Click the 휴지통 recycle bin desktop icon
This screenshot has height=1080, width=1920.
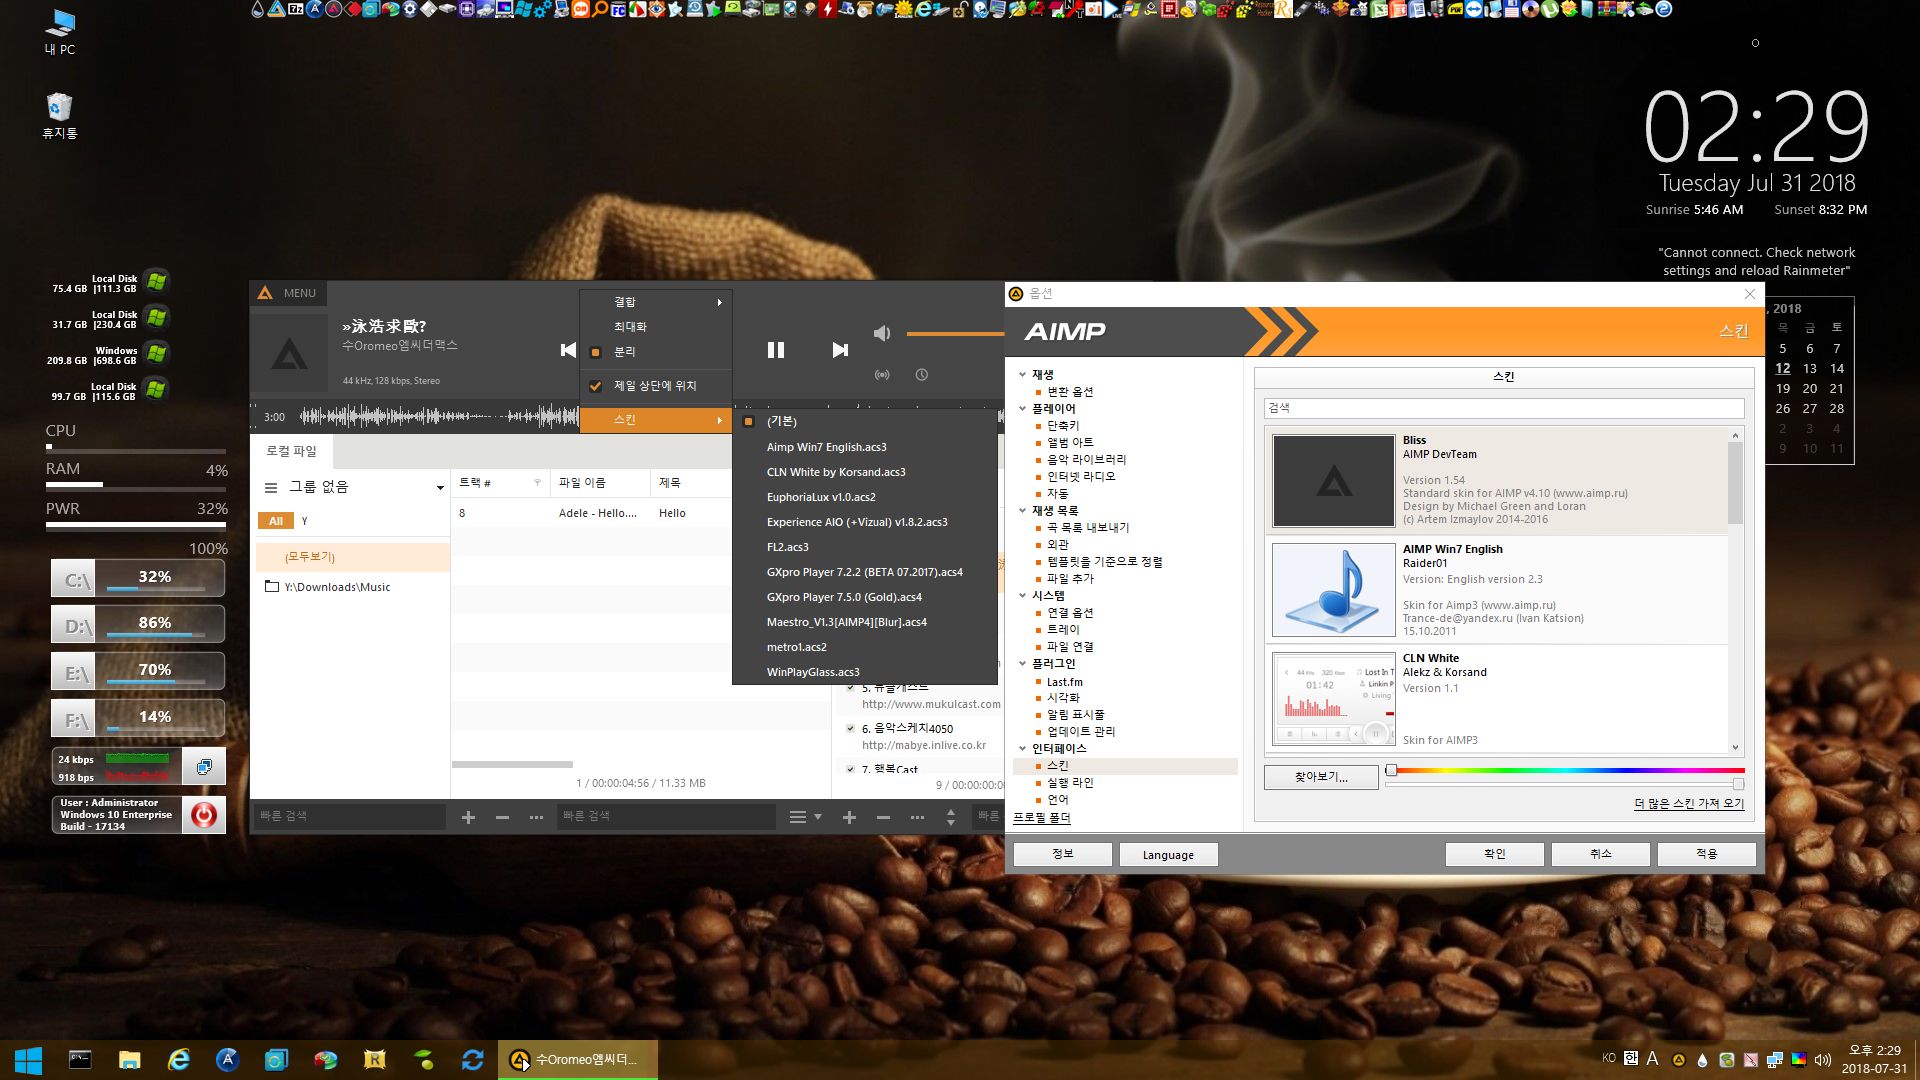pos(60,115)
